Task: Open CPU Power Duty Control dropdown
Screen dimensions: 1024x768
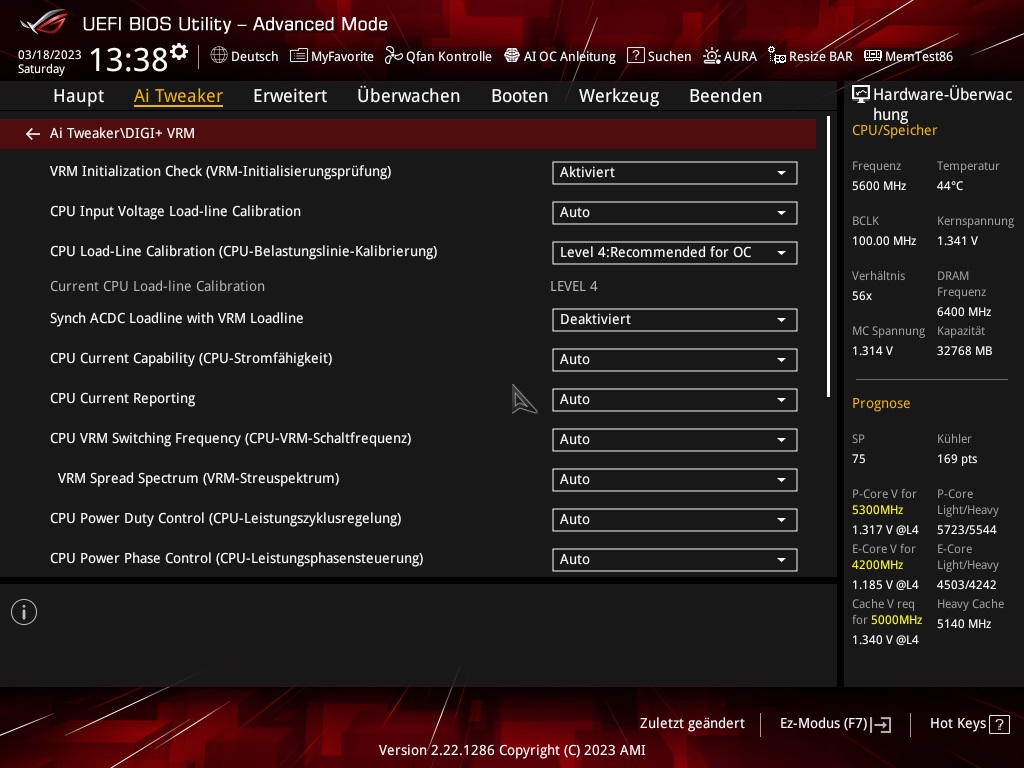Action: click(x=675, y=519)
